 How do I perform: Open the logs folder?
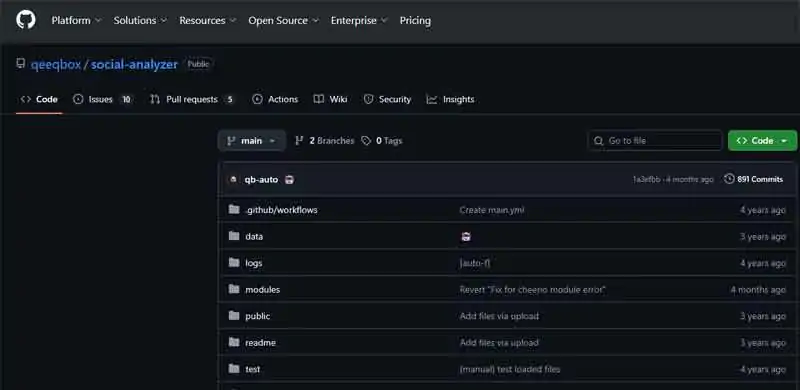click(x=254, y=263)
